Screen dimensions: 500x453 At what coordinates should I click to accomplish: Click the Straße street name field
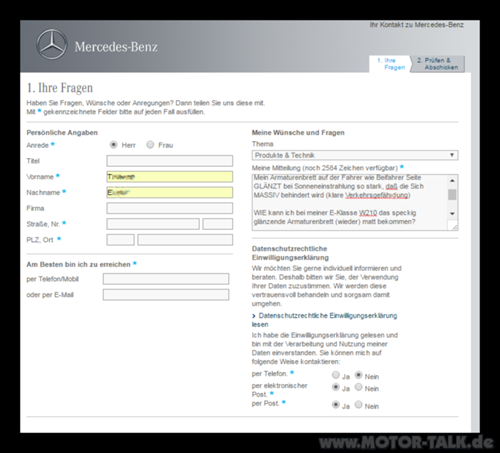[x=153, y=224]
